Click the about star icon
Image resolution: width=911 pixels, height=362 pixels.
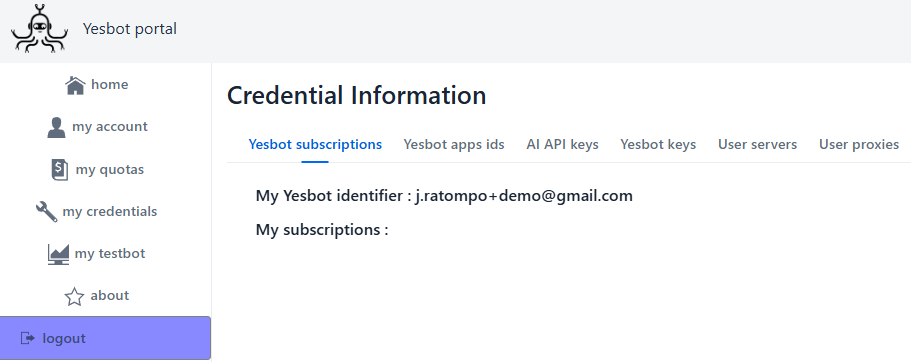pyautogui.click(x=74, y=296)
